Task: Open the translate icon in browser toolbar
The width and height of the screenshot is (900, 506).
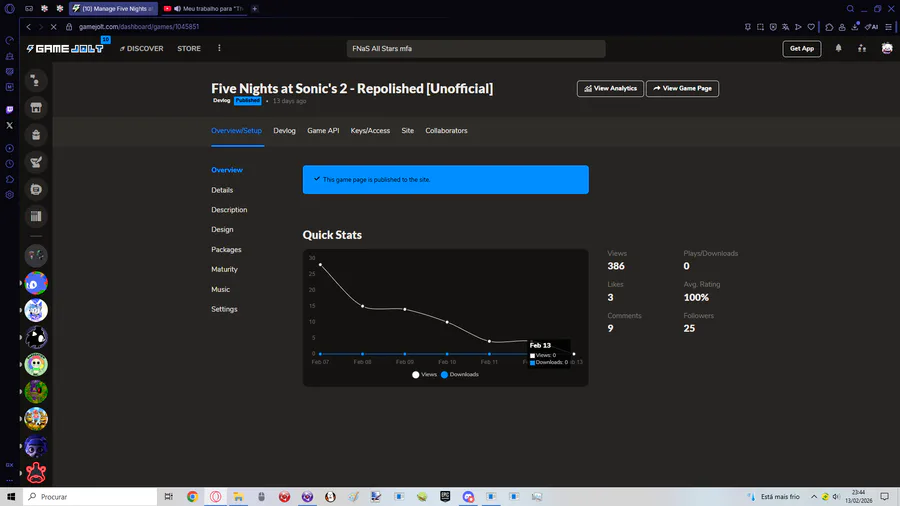Action: point(785,26)
